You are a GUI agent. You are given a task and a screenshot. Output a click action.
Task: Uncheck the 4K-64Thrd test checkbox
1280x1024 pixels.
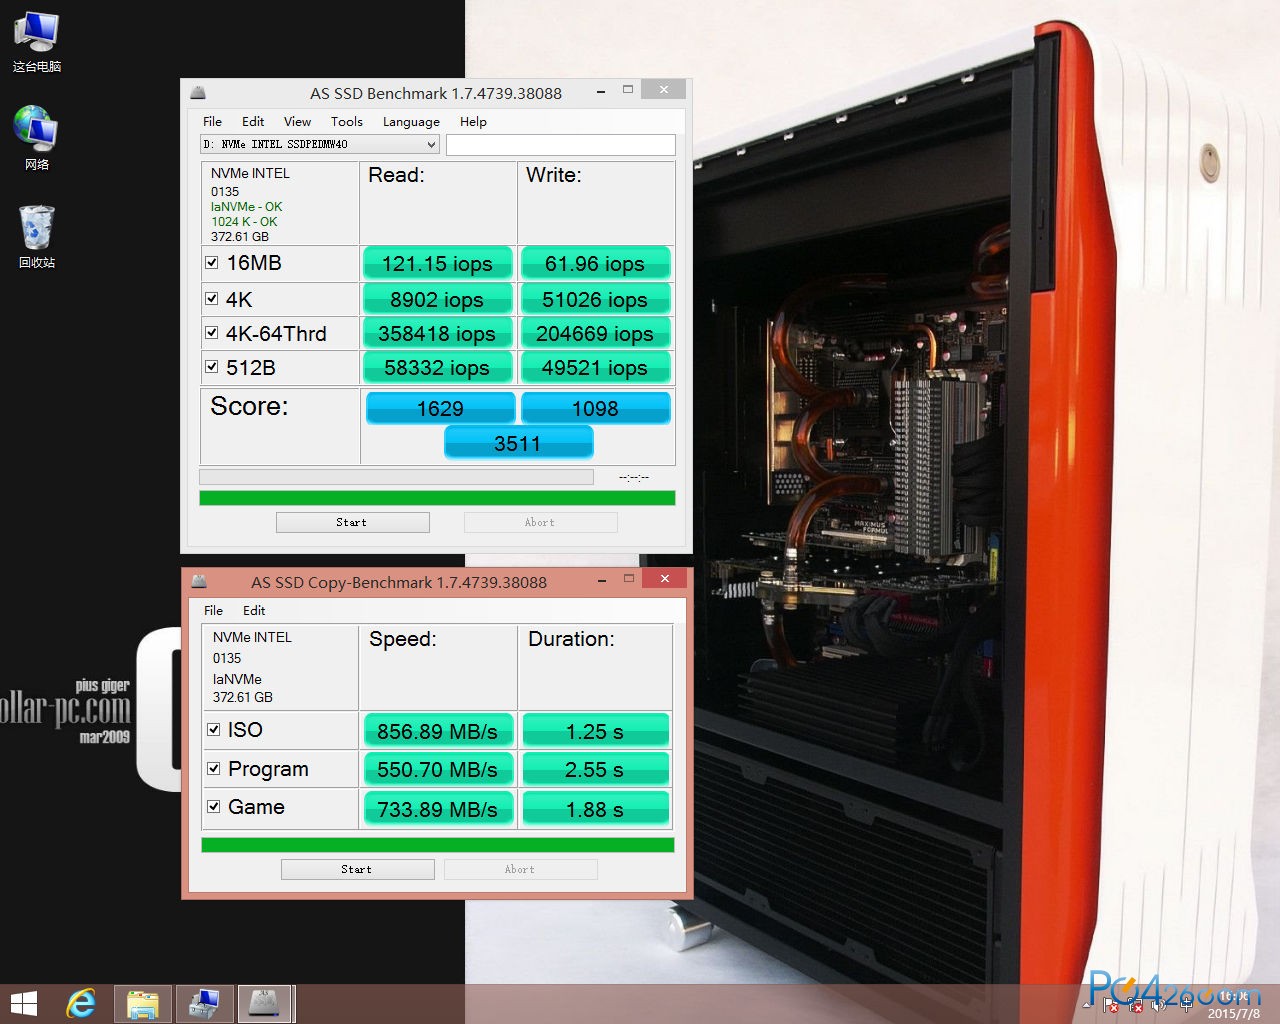point(211,332)
